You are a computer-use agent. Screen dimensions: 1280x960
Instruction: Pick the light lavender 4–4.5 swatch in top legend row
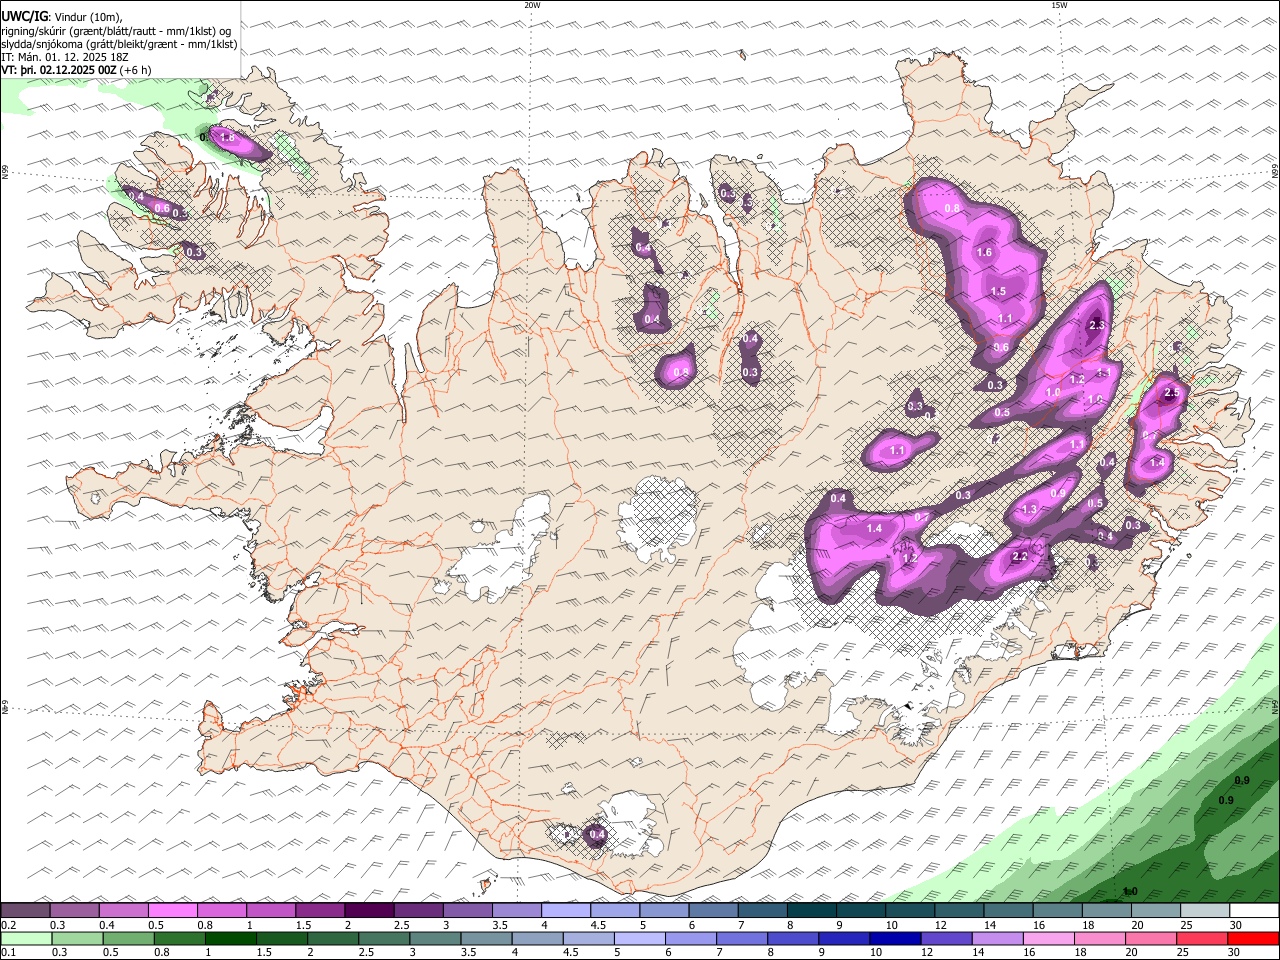[x=565, y=911]
